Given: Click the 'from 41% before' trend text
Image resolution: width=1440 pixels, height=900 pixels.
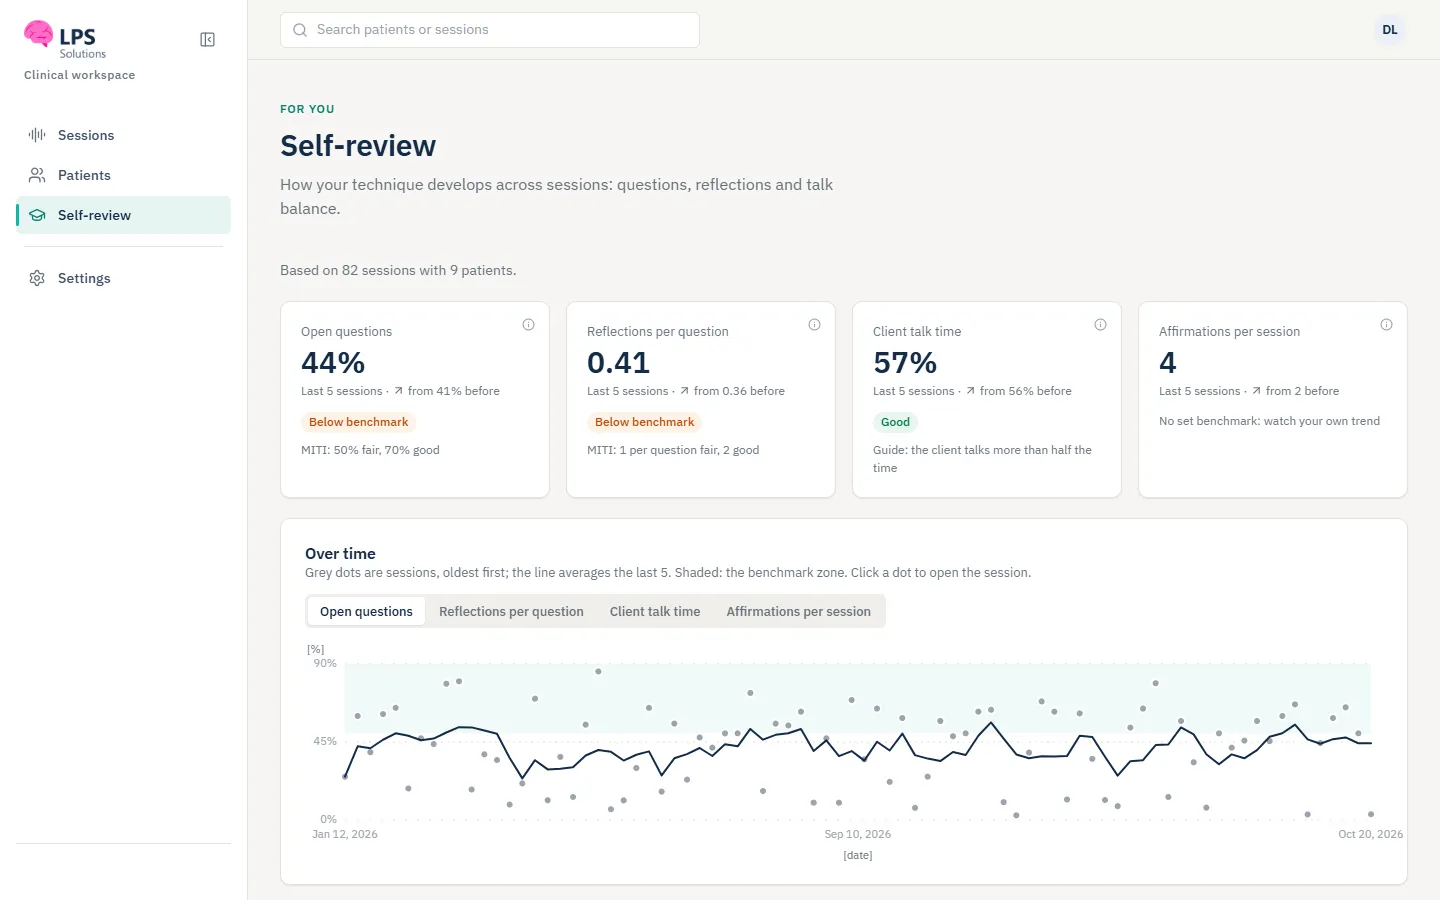Looking at the screenshot, I should click(x=454, y=391).
